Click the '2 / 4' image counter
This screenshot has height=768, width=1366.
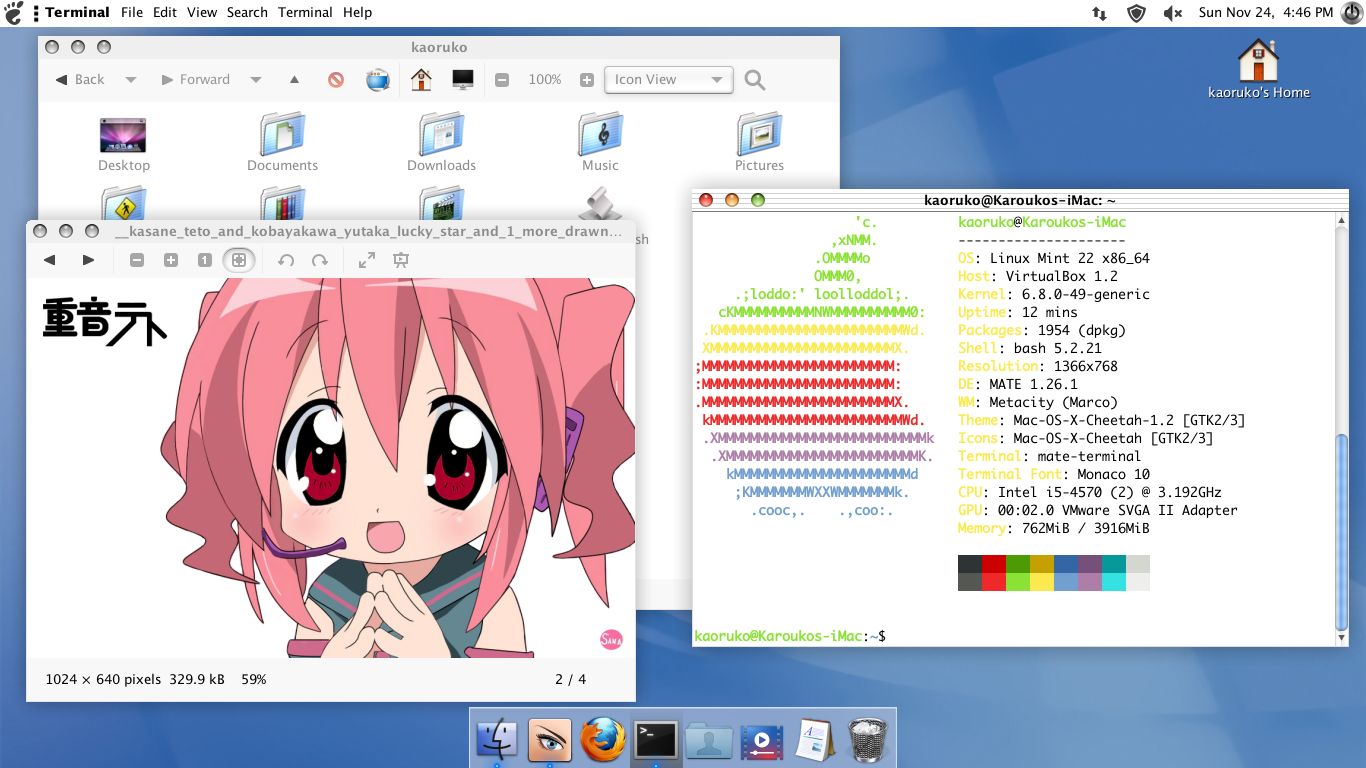tap(571, 679)
